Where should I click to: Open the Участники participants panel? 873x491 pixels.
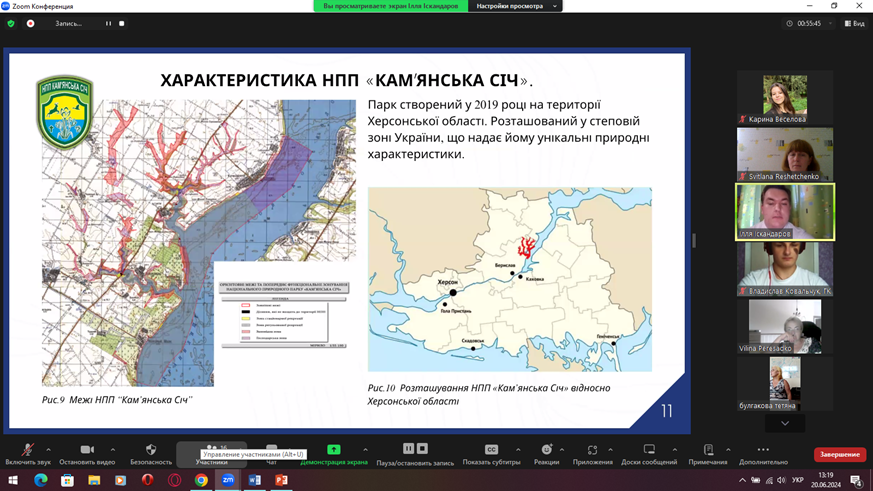(212, 449)
